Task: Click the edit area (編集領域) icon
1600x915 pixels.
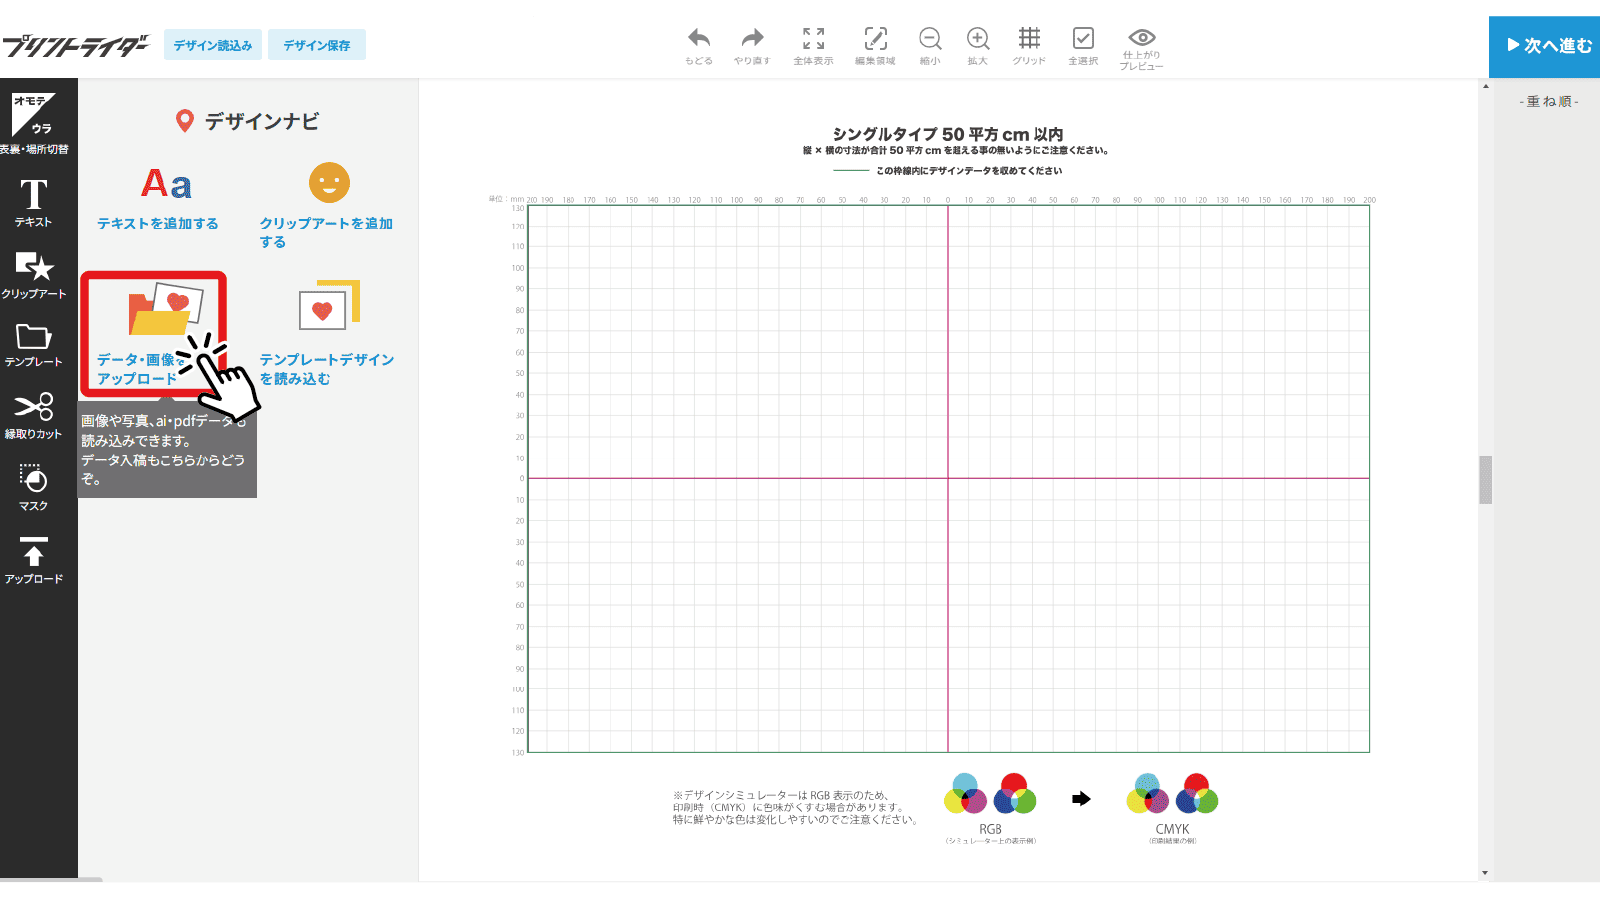Action: click(x=875, y=40)
